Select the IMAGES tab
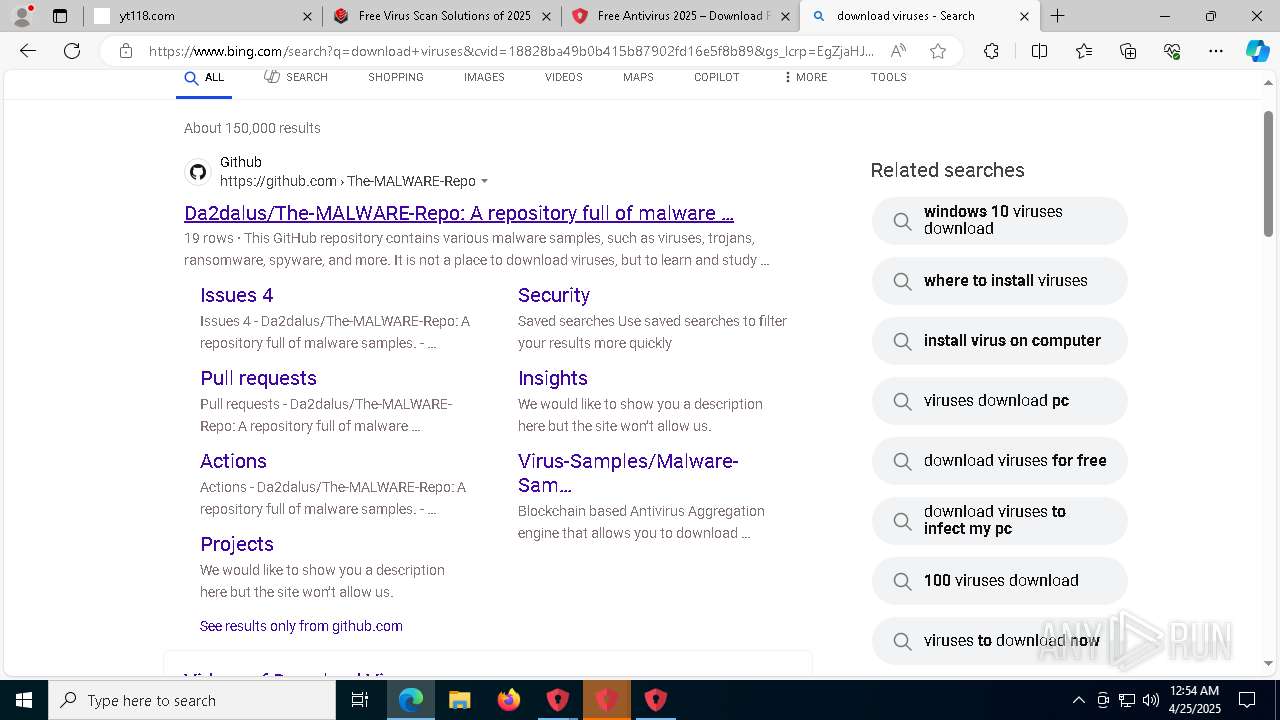The width and height of the screenshot is (1280, 720). (x=484, y=77)
